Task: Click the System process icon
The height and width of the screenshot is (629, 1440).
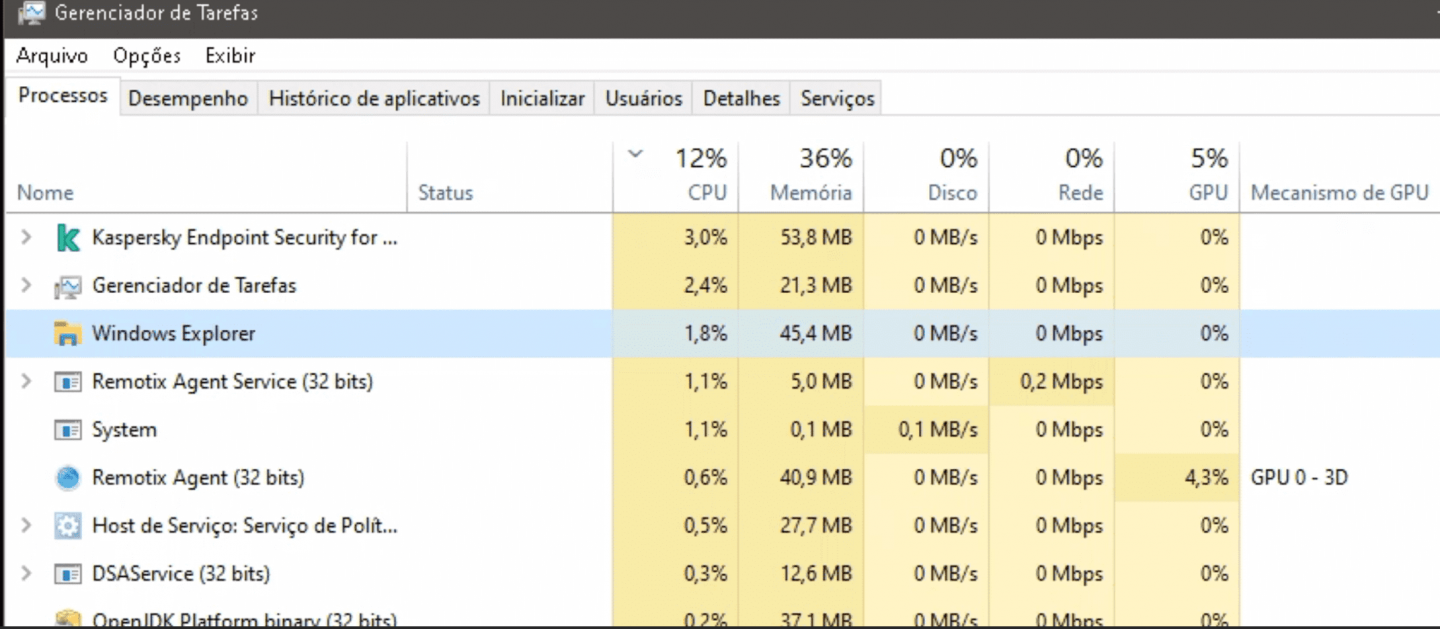Action: (68, 430)
